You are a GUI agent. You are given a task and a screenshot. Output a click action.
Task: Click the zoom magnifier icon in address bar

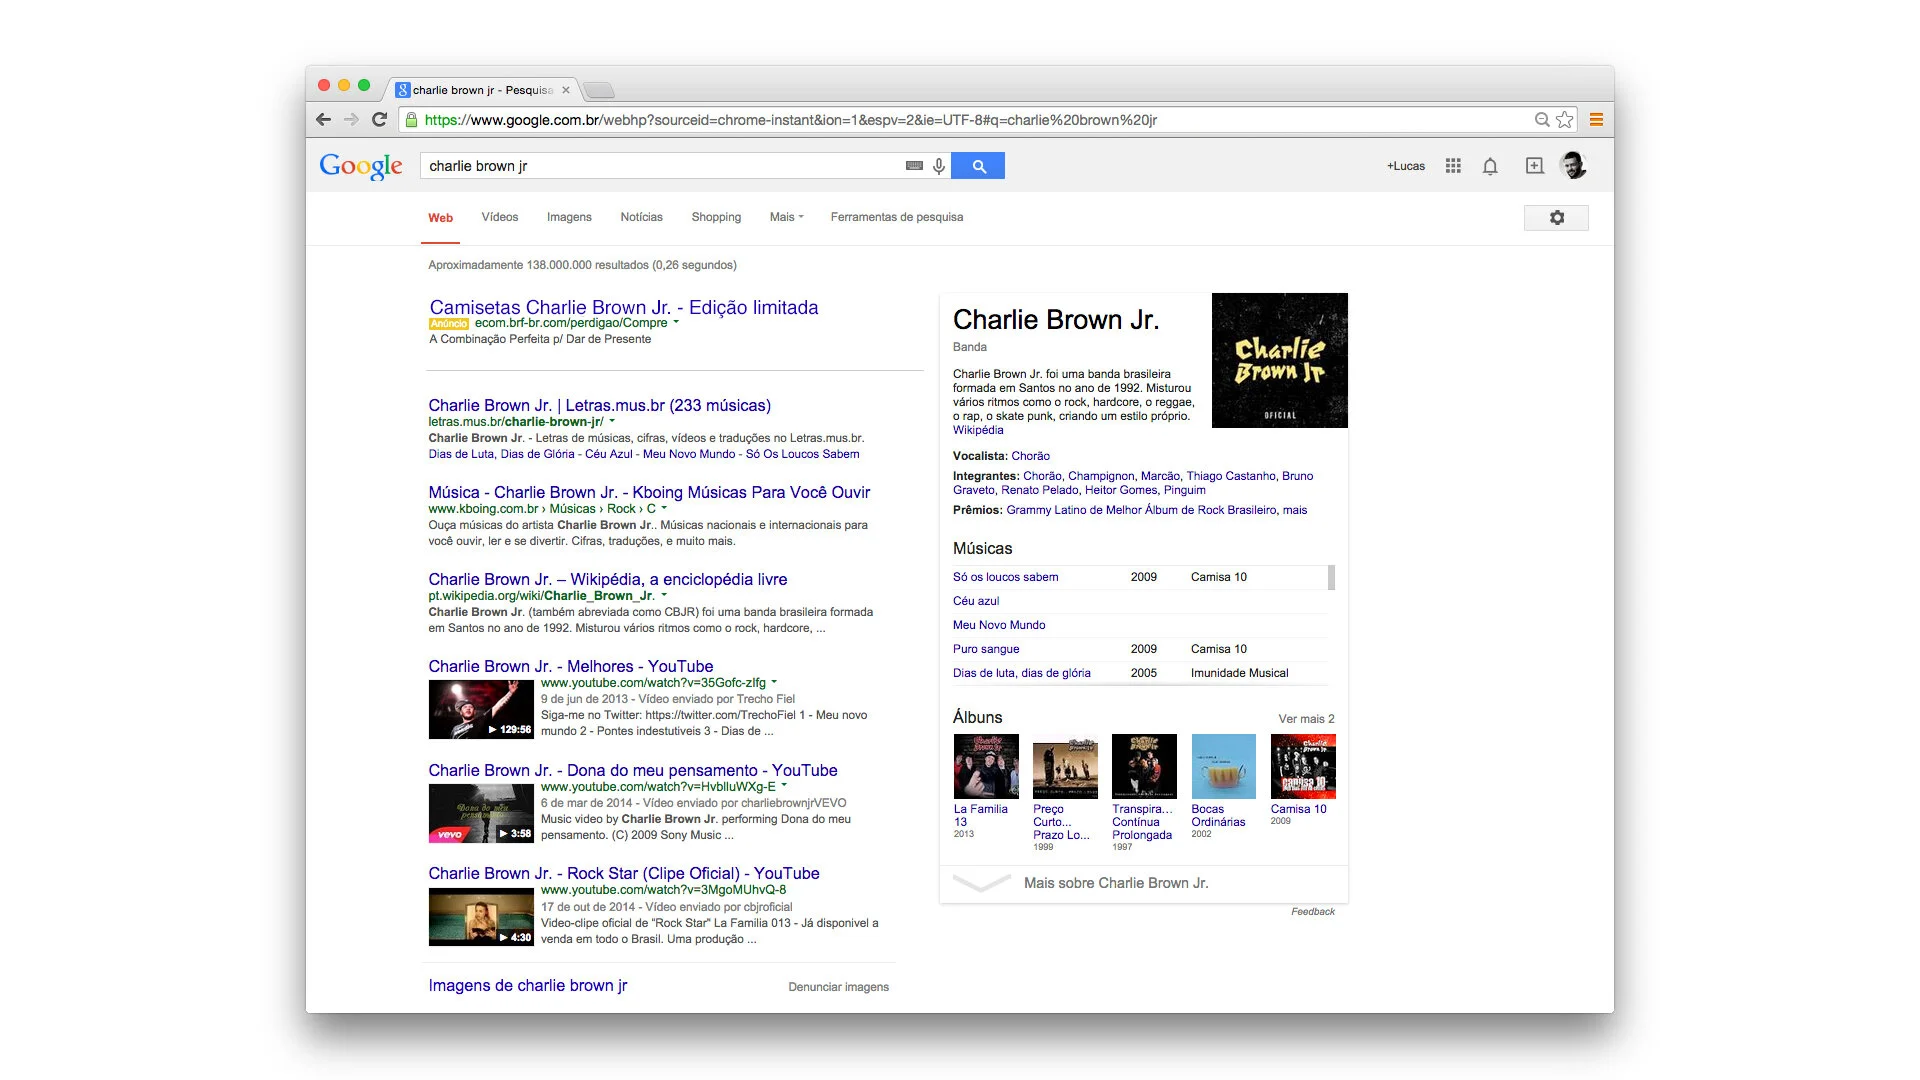click(x=1542, y=120)
